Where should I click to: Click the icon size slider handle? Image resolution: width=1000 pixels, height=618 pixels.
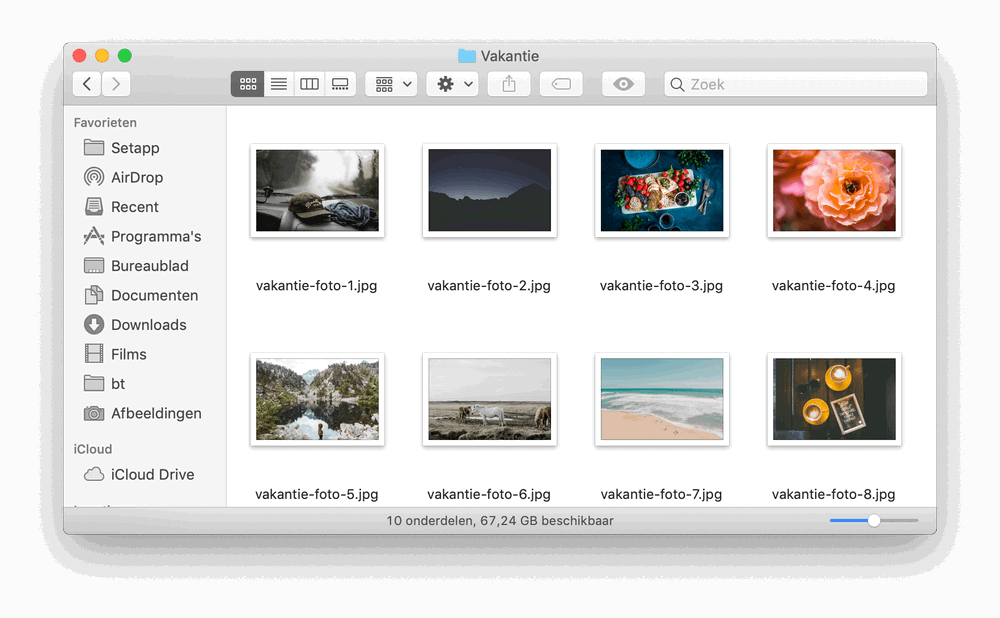point(874,520)
